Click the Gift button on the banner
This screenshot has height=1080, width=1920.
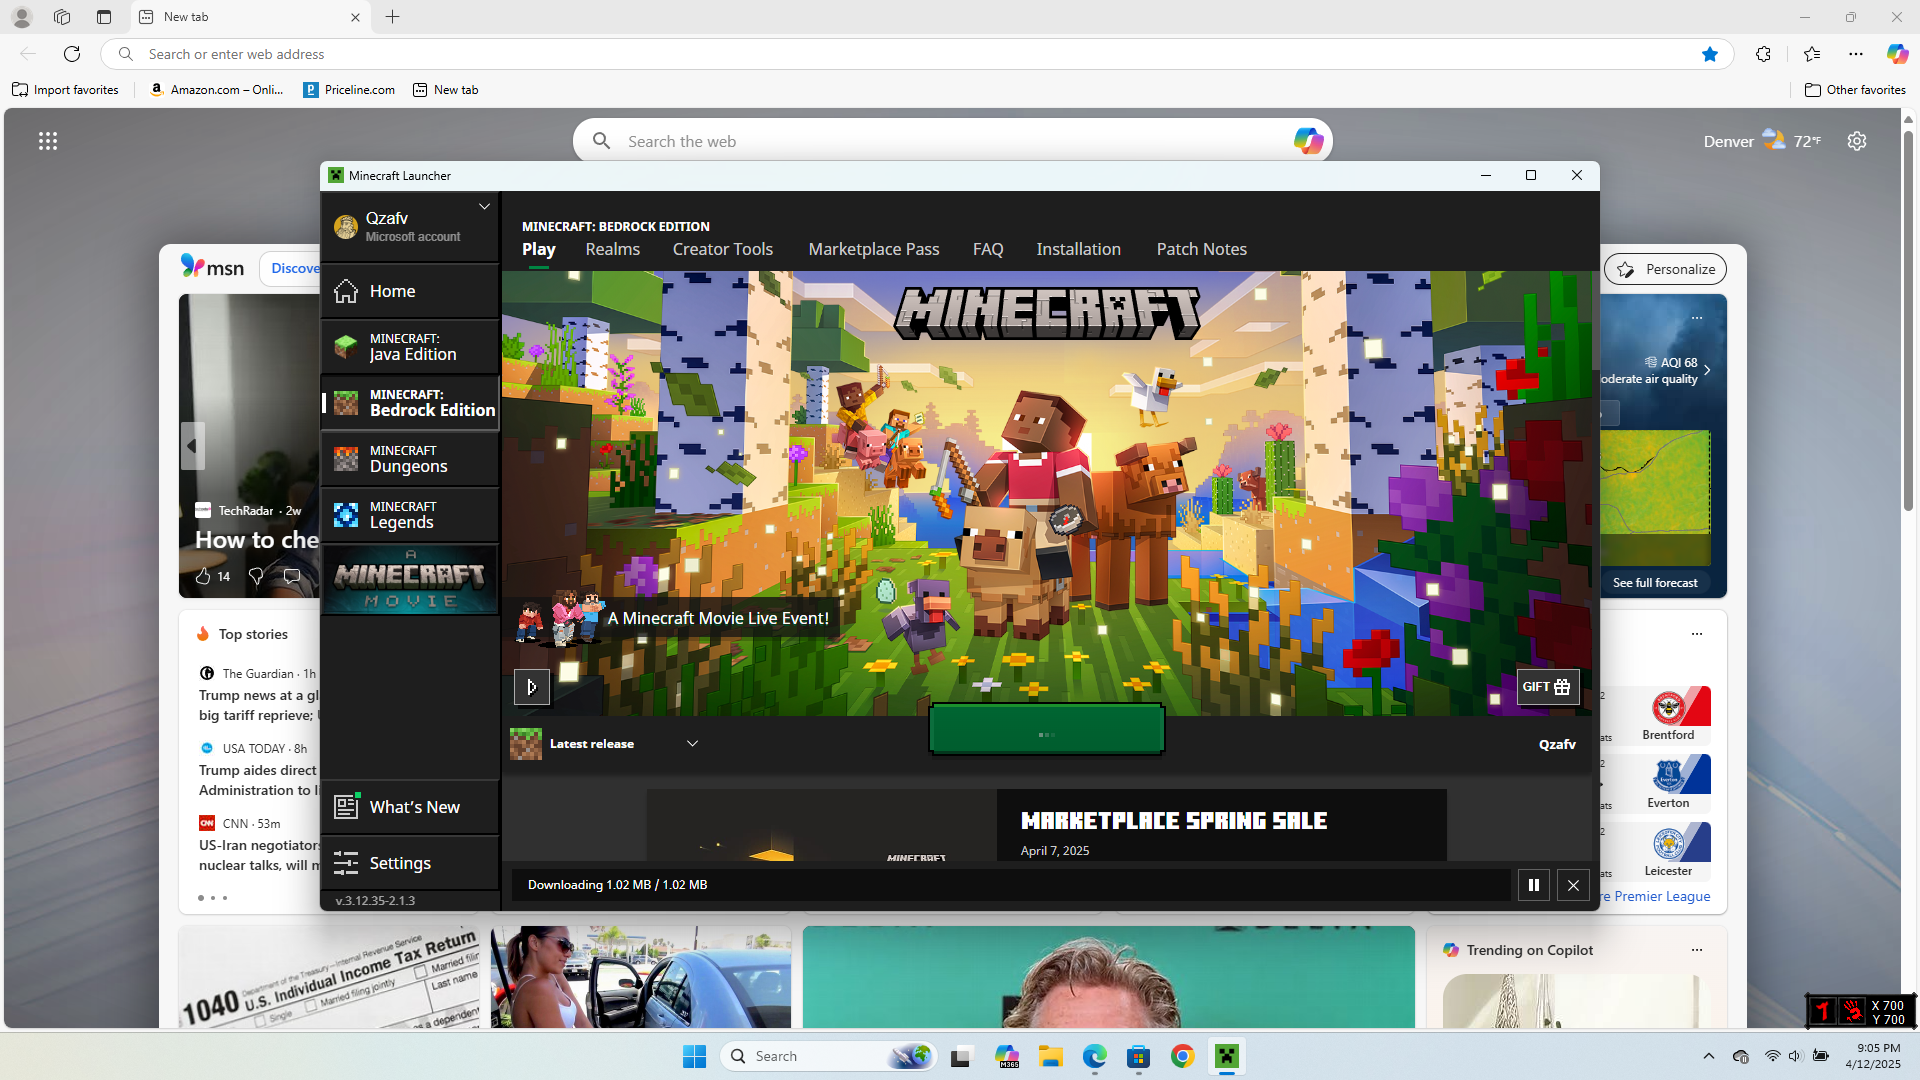coord(1547,687)
